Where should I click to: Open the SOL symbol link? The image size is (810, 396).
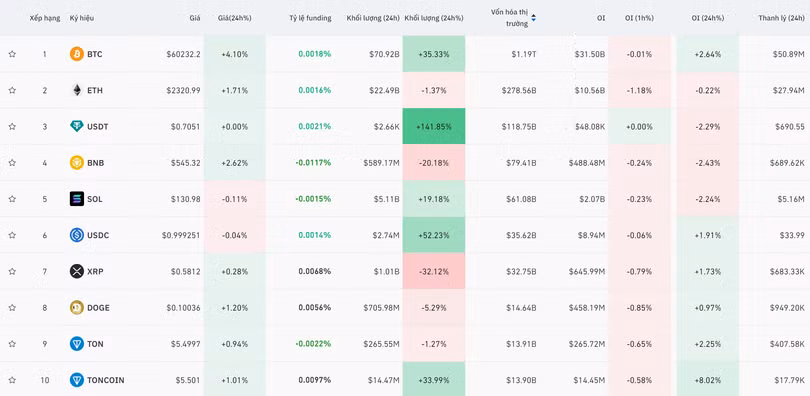pyautogui.click(x=95, y=199)
